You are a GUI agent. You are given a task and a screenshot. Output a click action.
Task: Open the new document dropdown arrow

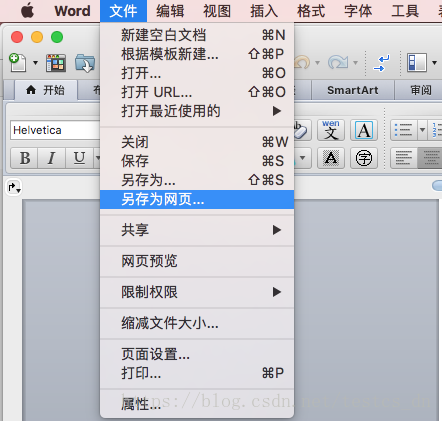coord(35,63)
